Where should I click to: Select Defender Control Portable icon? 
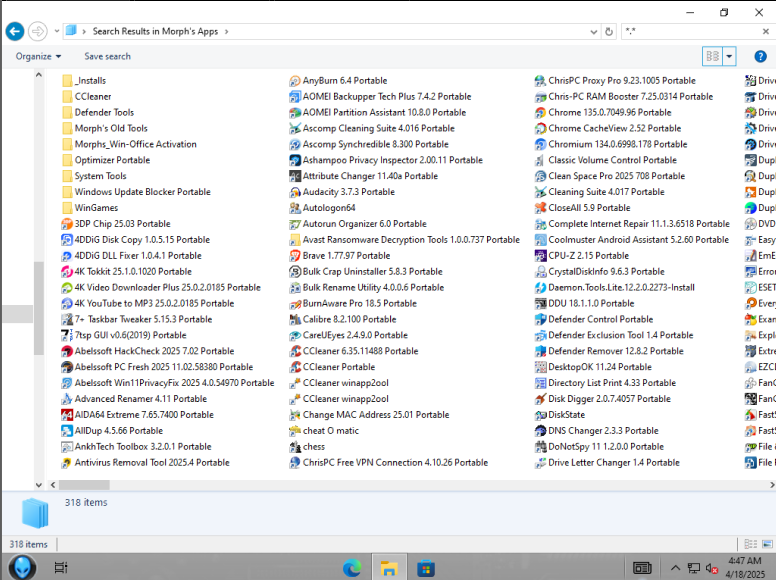pos(540,319)
